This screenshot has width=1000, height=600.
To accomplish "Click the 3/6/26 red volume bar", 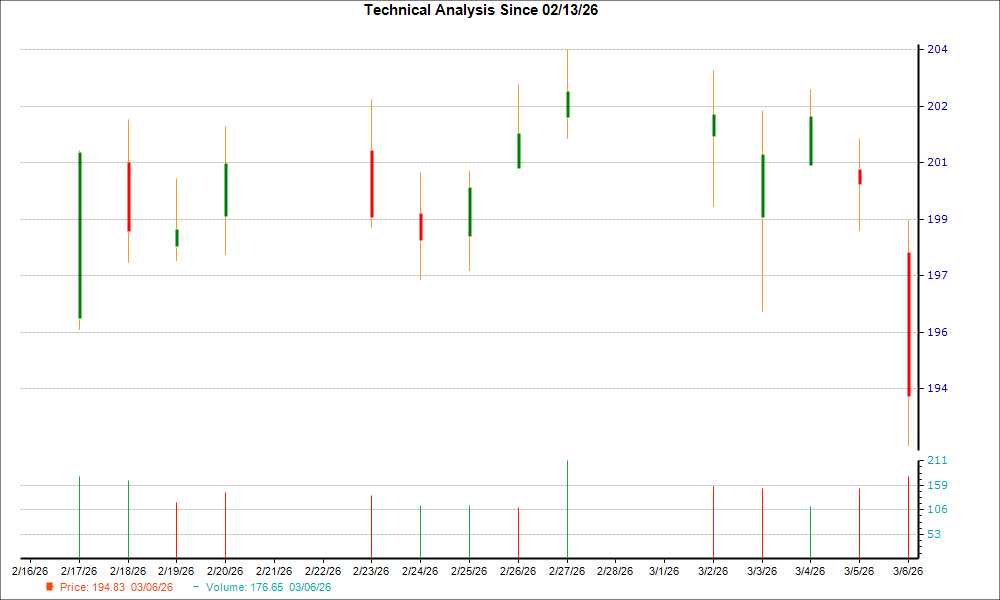I will pyautogui.click(x=909, y=517).
